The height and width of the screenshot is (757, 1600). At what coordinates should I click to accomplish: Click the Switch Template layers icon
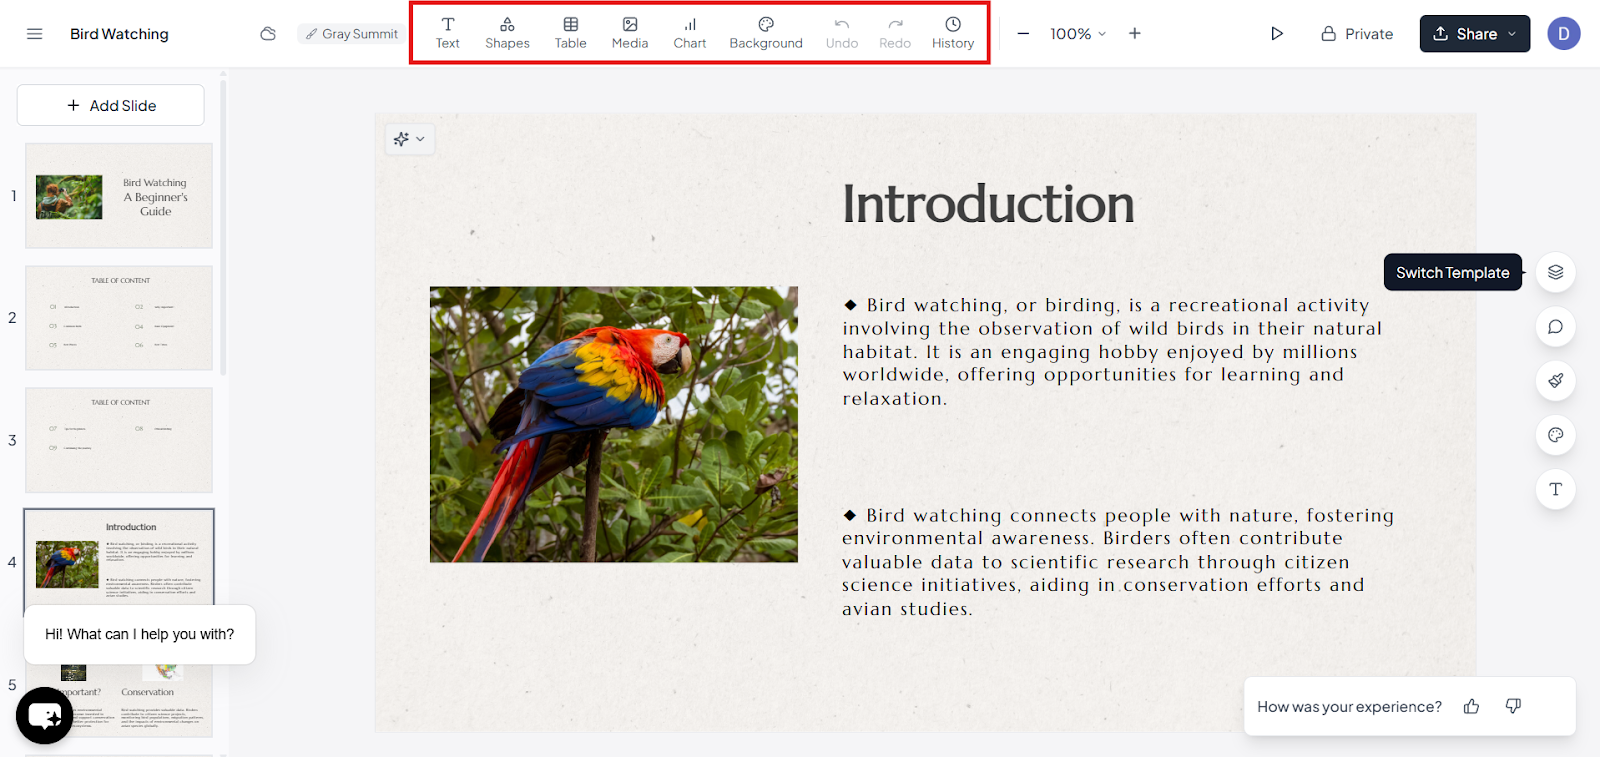pos(1556,272)
